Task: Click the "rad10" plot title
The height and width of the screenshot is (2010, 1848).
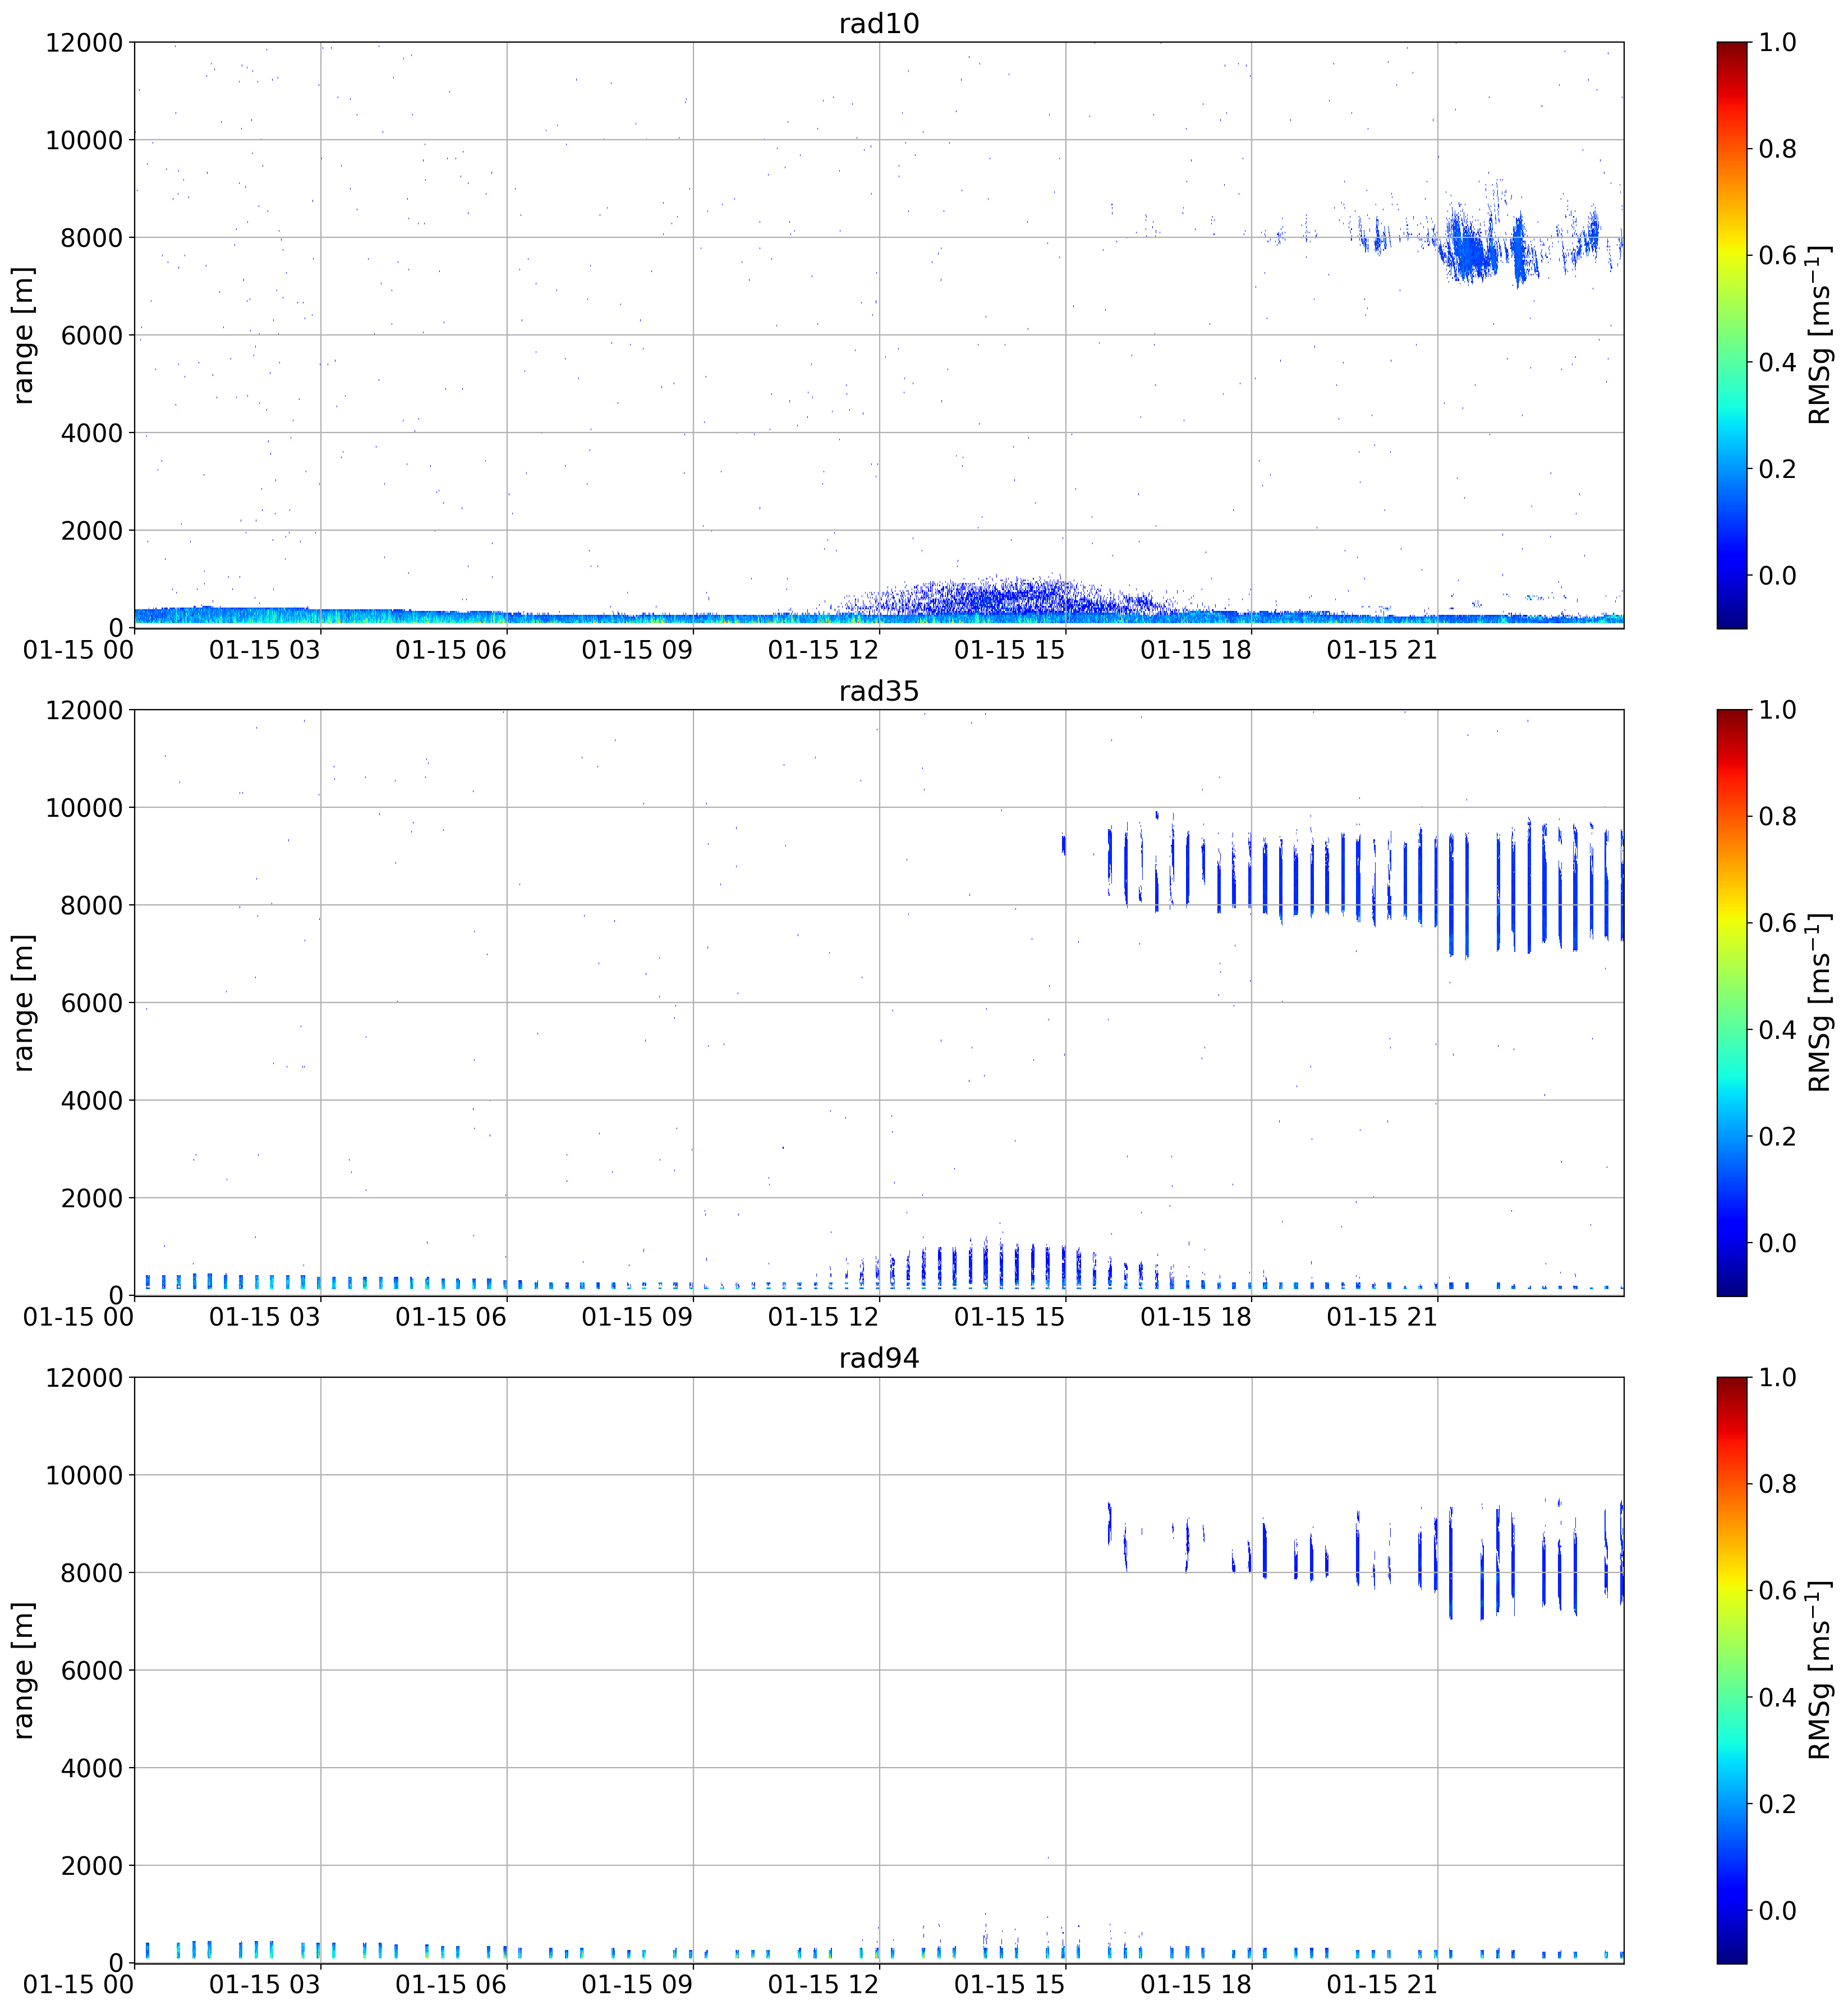Action: pos(878,23)
